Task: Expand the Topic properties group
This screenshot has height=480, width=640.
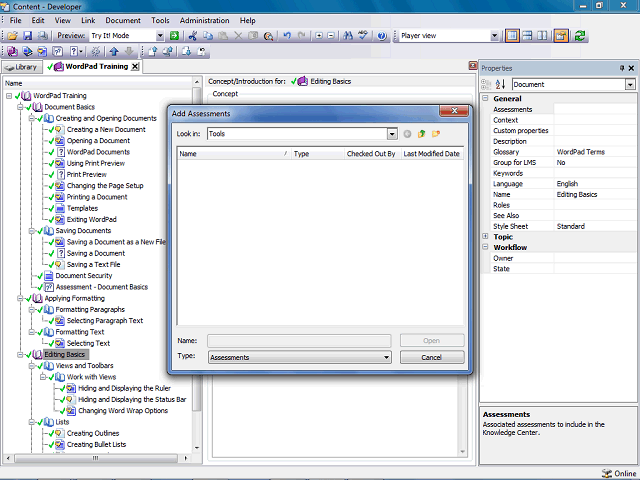Action: coord(485,236)
